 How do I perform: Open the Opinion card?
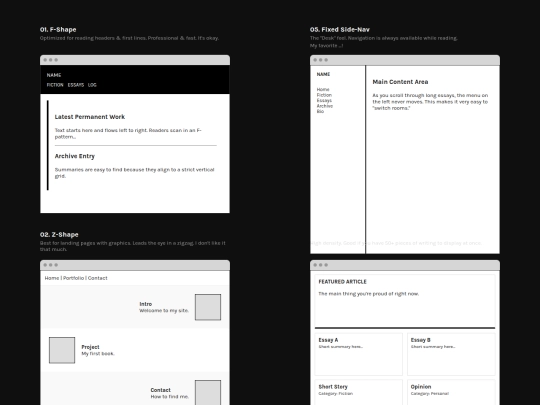451,392
